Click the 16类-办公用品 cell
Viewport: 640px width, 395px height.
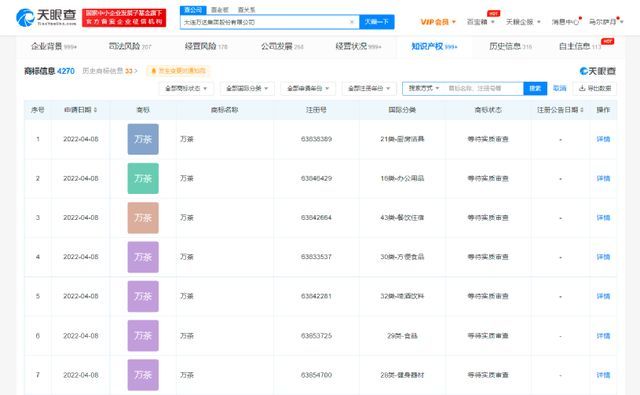[x=402, y=178]
